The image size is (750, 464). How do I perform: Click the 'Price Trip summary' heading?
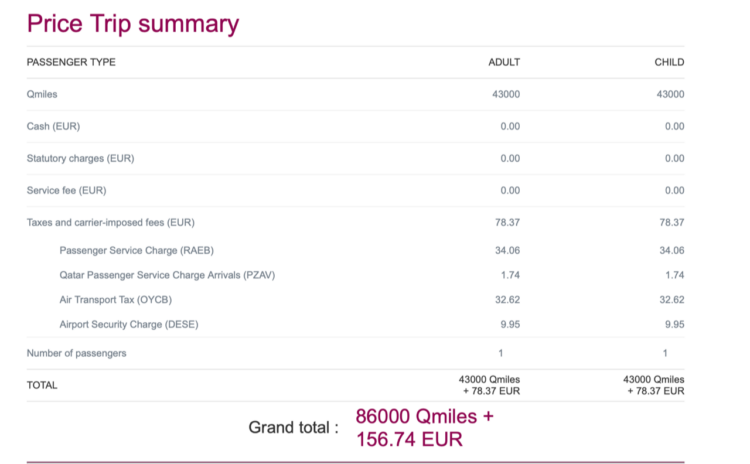click(133, 24)
